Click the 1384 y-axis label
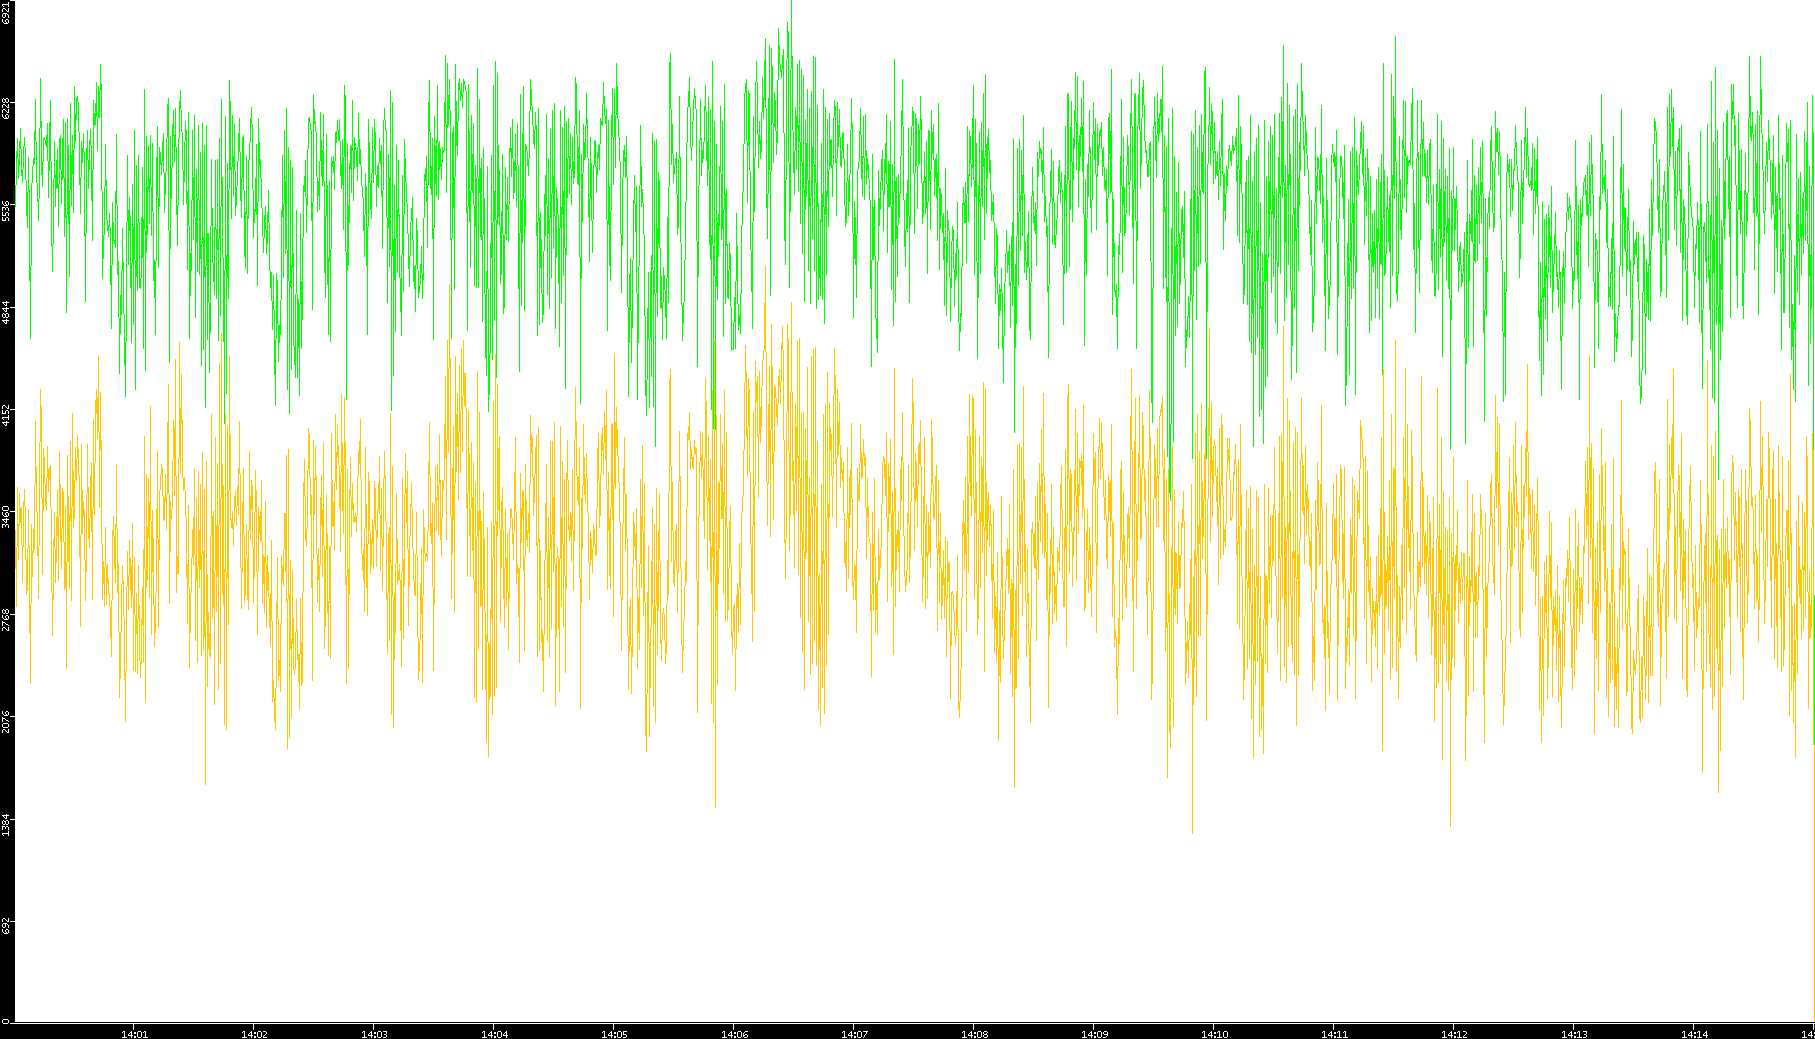This screenshot has width=1815, height=1039. pyautogui.click(x=6, y=824)
